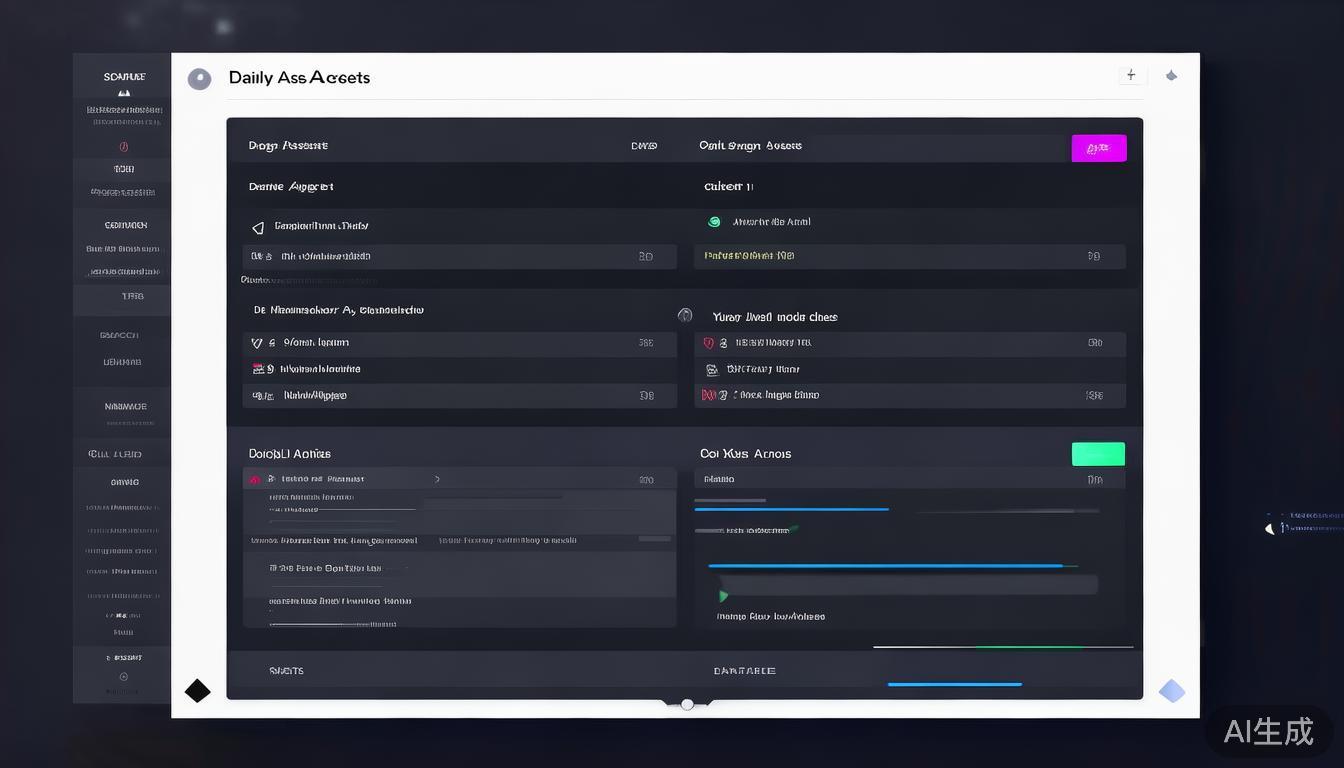The height and width of the screenshot is (768, 1344).
Task: Select the highlighted sidebar item below the red icon
Action: click(x=124, y=169)
